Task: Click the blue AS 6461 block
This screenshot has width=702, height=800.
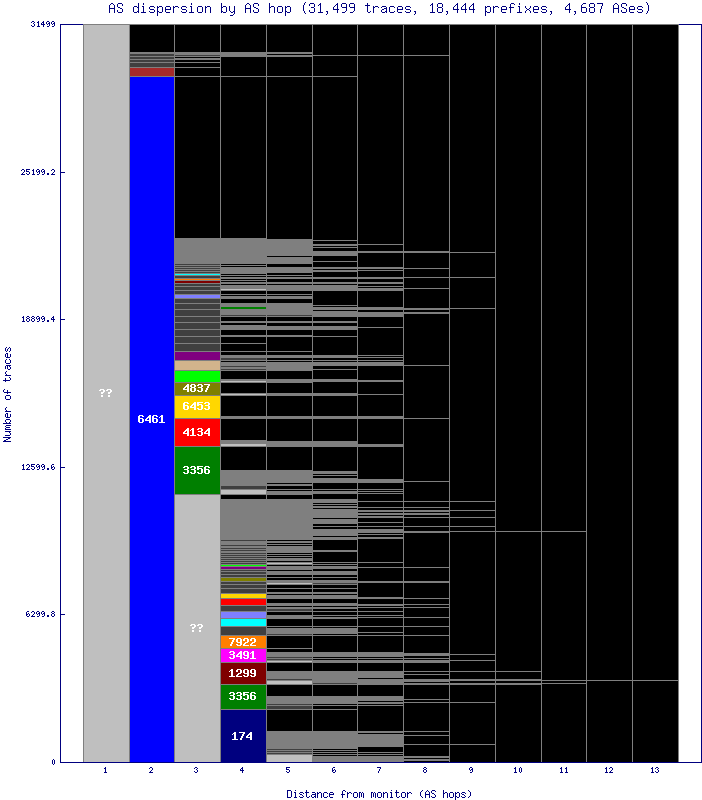Action: point(152,419)
